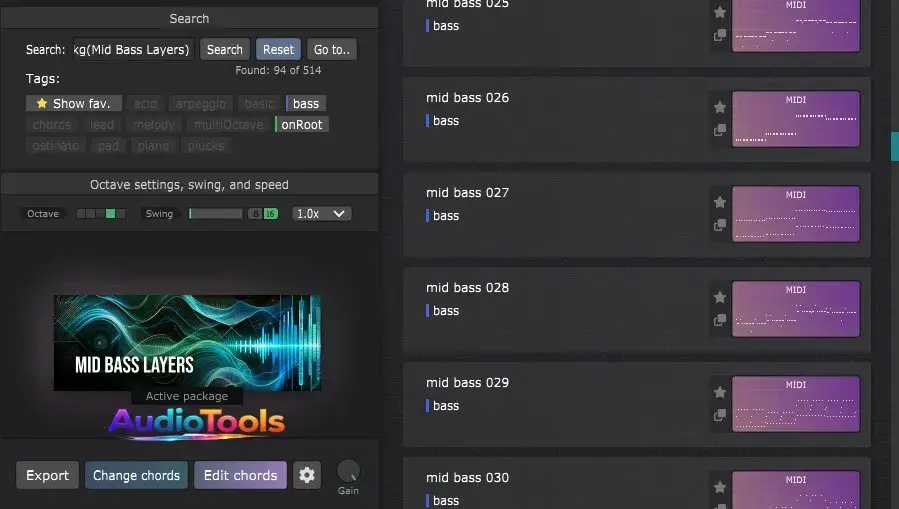Open settings with the gear icon
The width and height of the screenshot is (899, 509).
coord(307,475)
